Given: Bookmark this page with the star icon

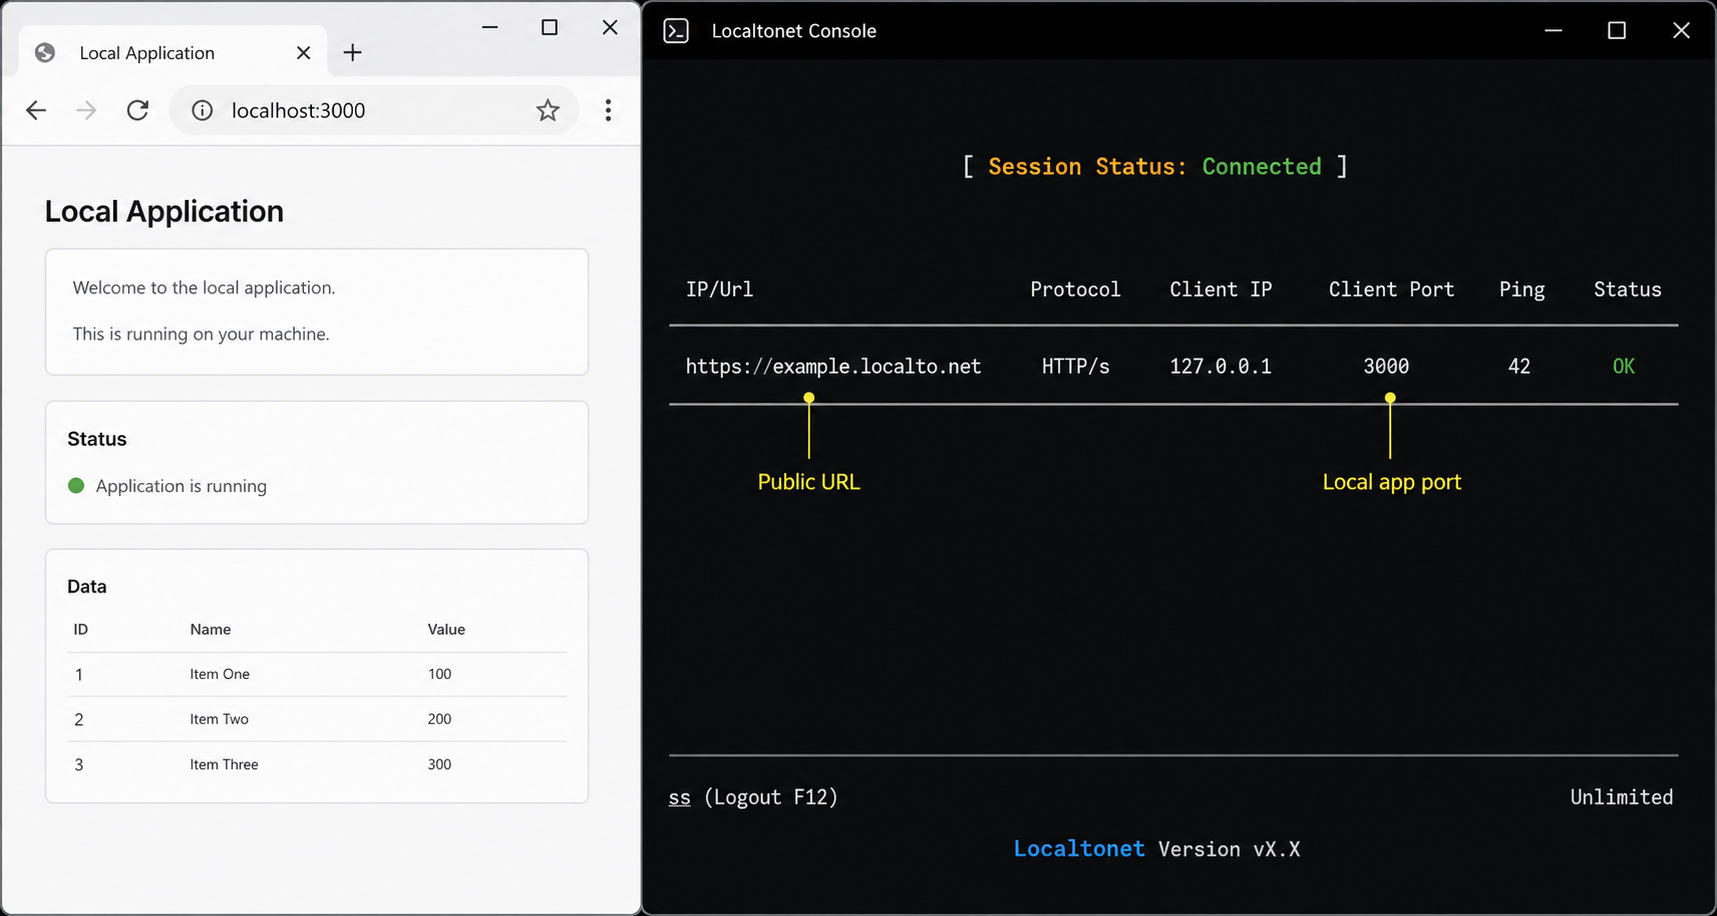Looking at the screenshot, I should pyautogui.click(x=547, y=110).
